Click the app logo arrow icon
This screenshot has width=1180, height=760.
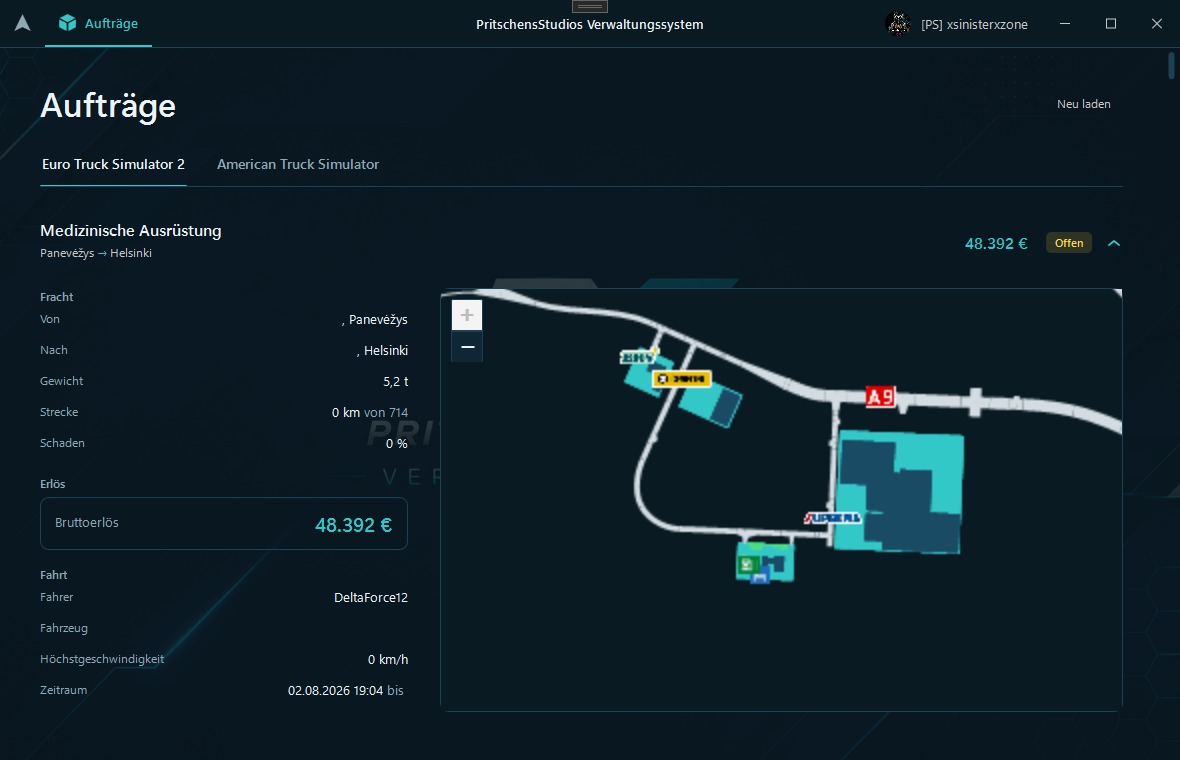click(x=23, y=23)
